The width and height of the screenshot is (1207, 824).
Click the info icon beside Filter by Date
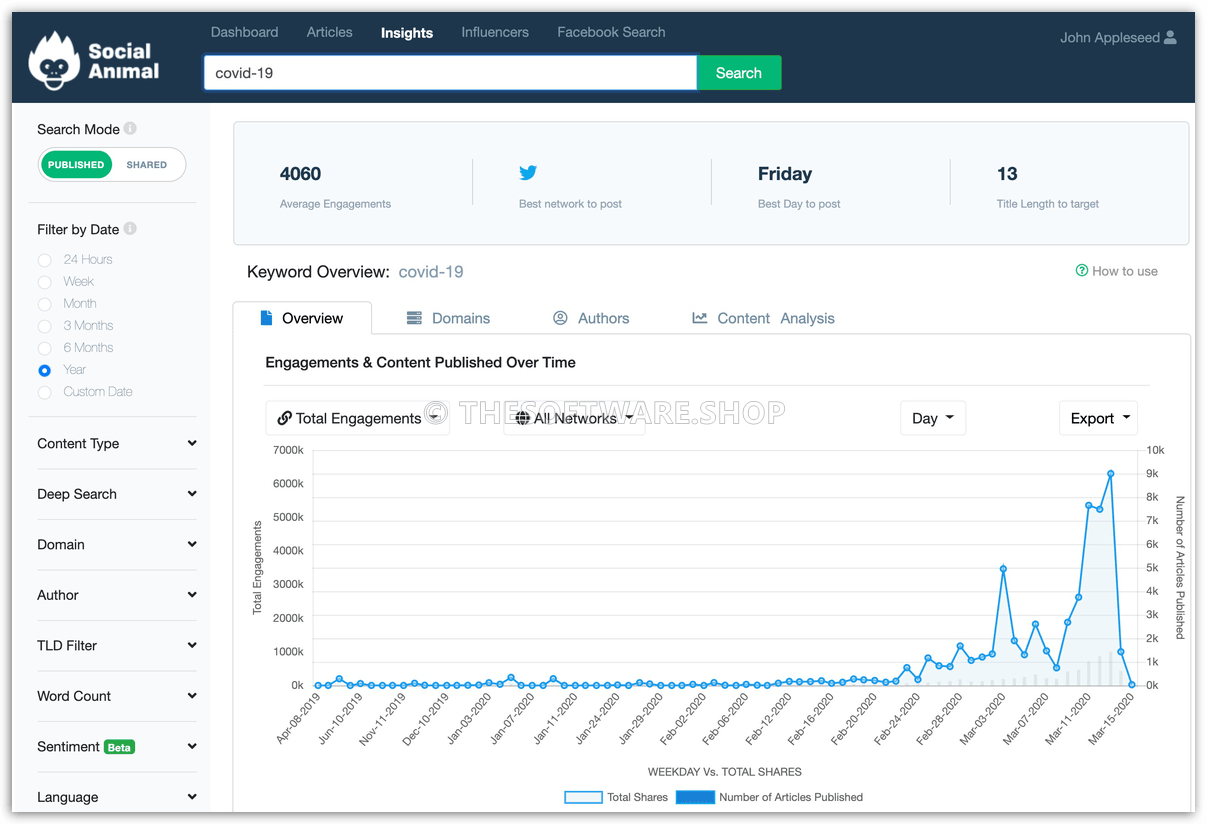pos(130,229)
